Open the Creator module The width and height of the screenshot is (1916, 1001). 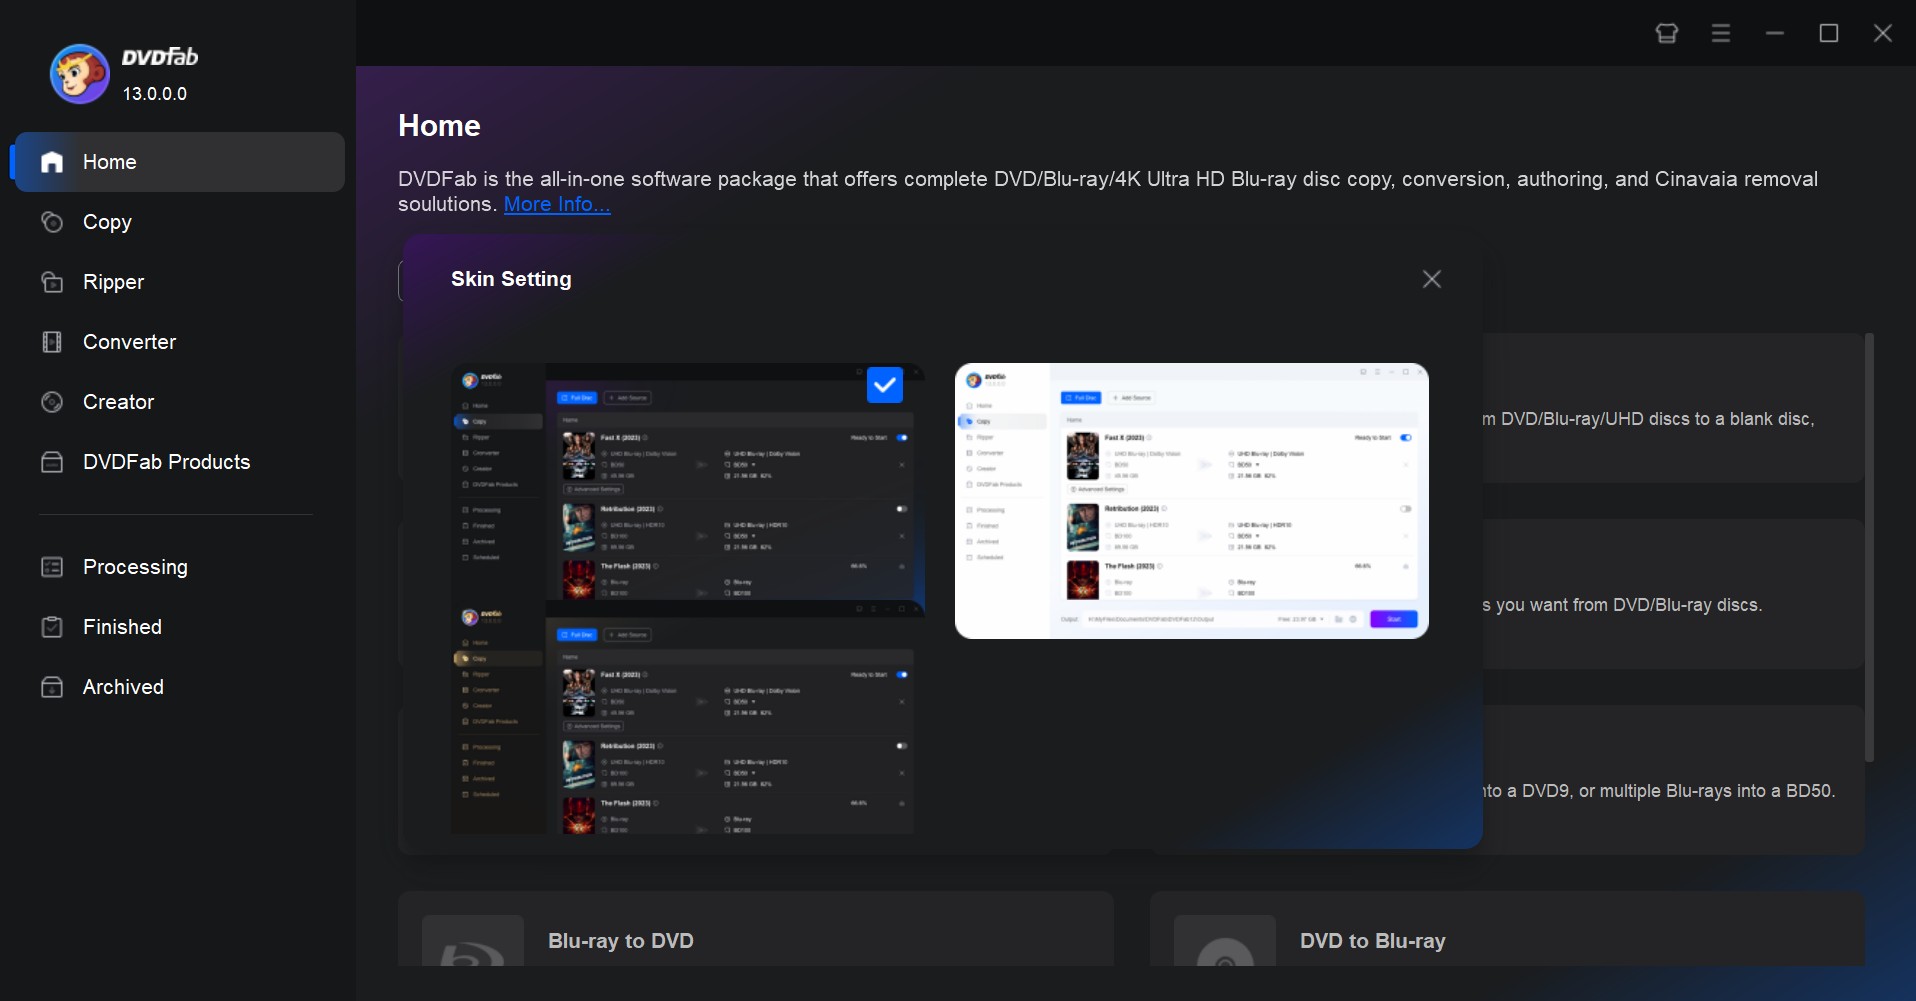(x=117, y=402)
